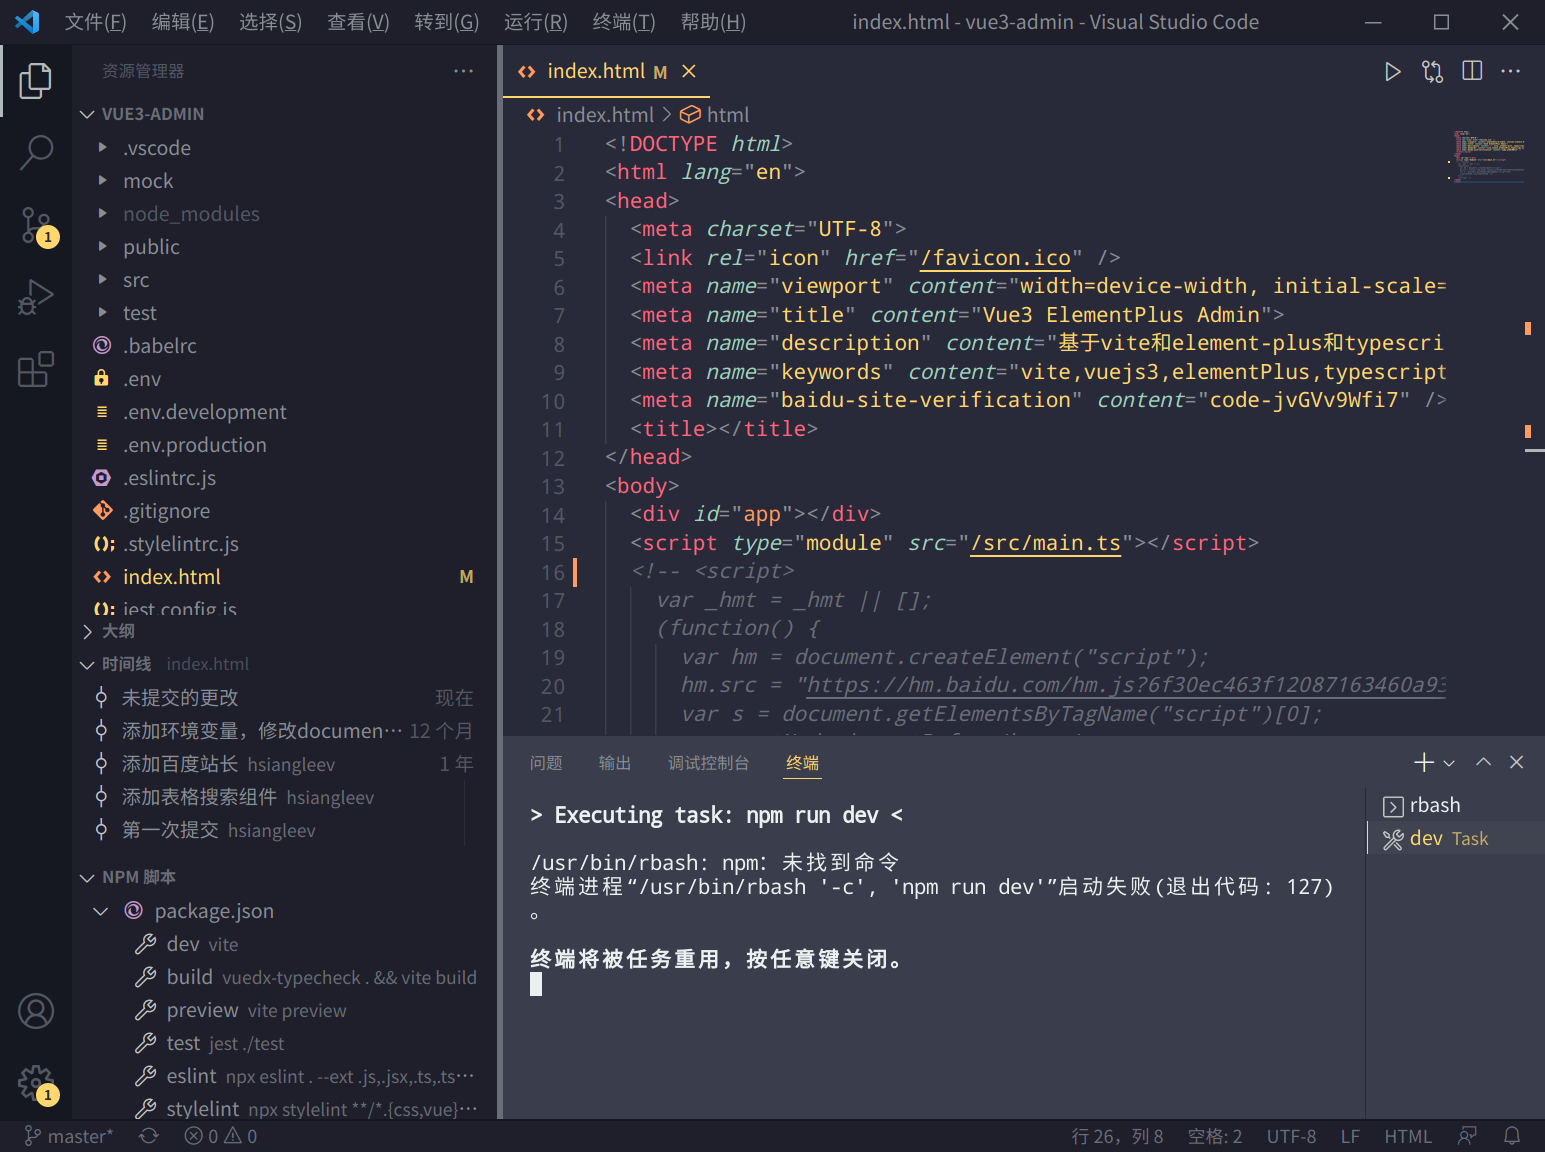Expand the 大纲 outline section
This screenshot has height=1152, width=1545.
coord(286,631)
